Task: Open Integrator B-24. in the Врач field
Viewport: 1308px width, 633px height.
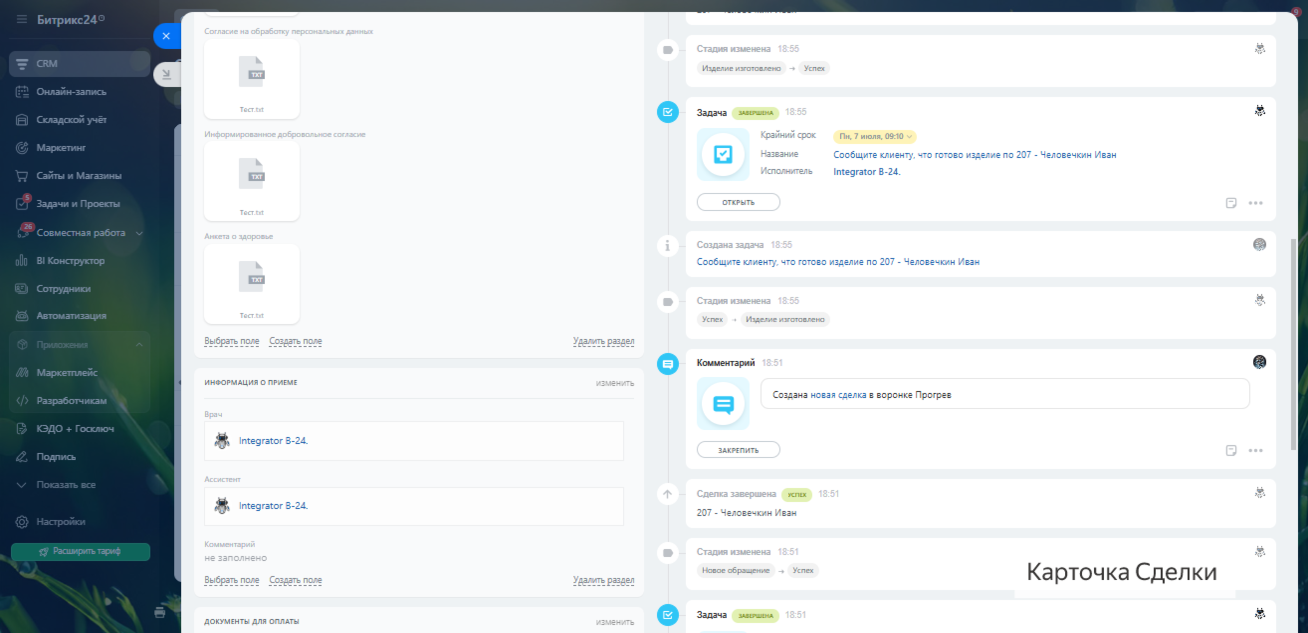Action: point(273,440)
